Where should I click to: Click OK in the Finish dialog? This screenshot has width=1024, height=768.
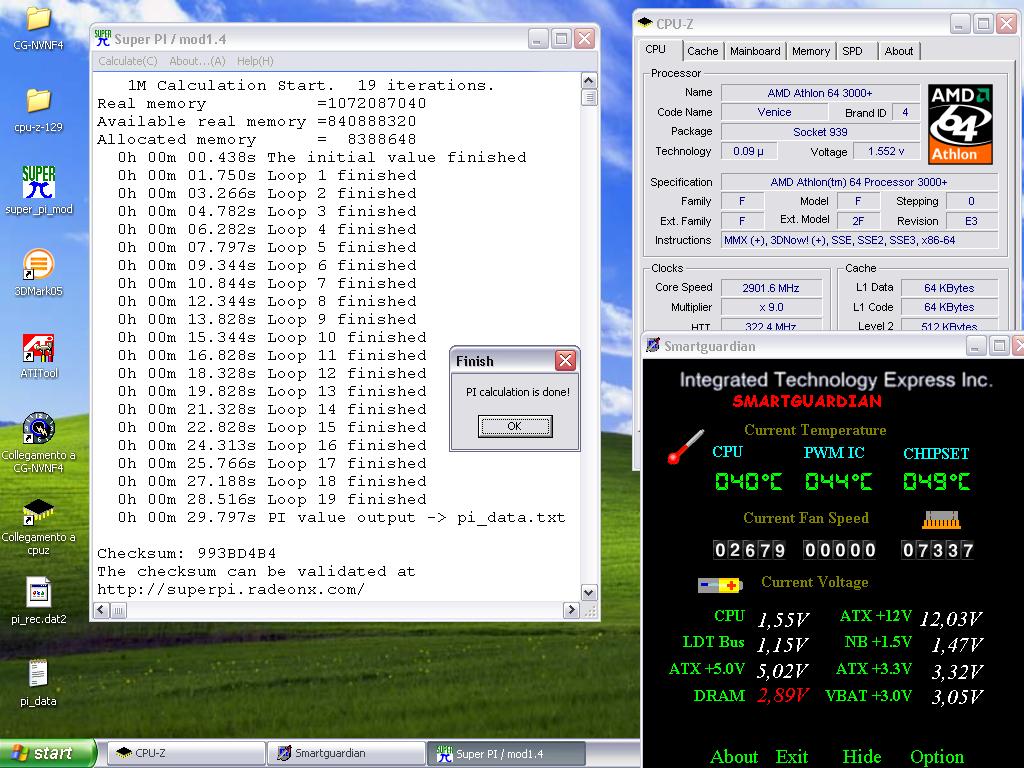click(515, 426)
